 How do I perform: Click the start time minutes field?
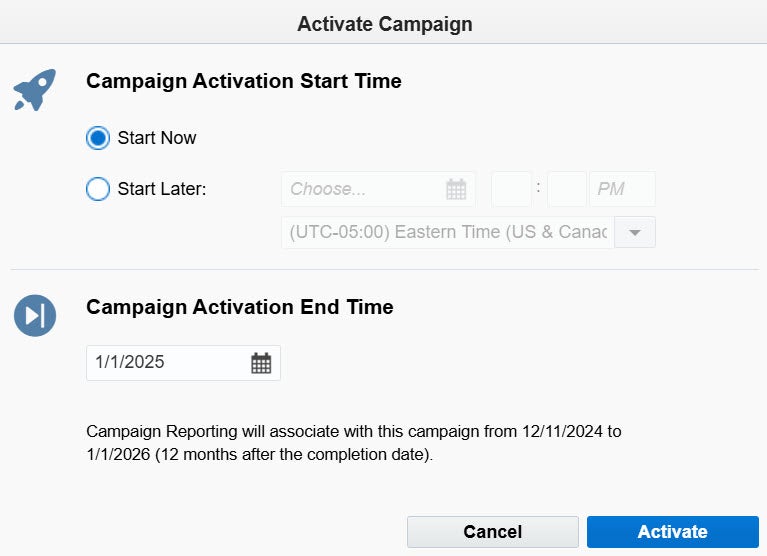pyautogui.click(x=567, y=189)
